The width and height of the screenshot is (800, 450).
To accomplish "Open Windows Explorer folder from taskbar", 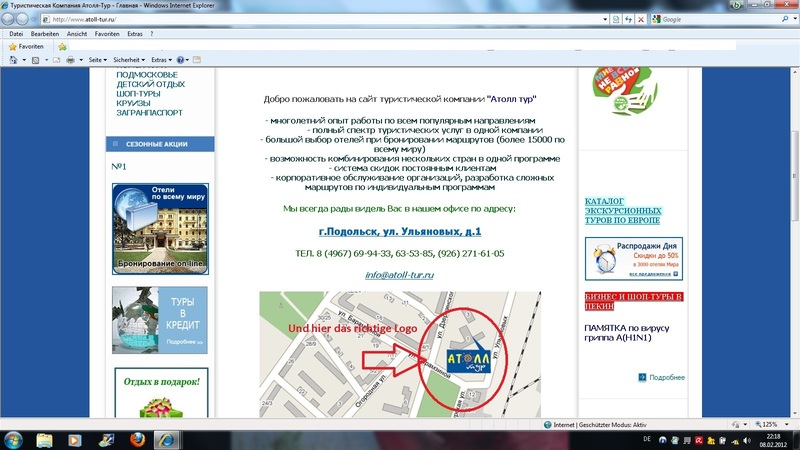I will coord(44,440).
